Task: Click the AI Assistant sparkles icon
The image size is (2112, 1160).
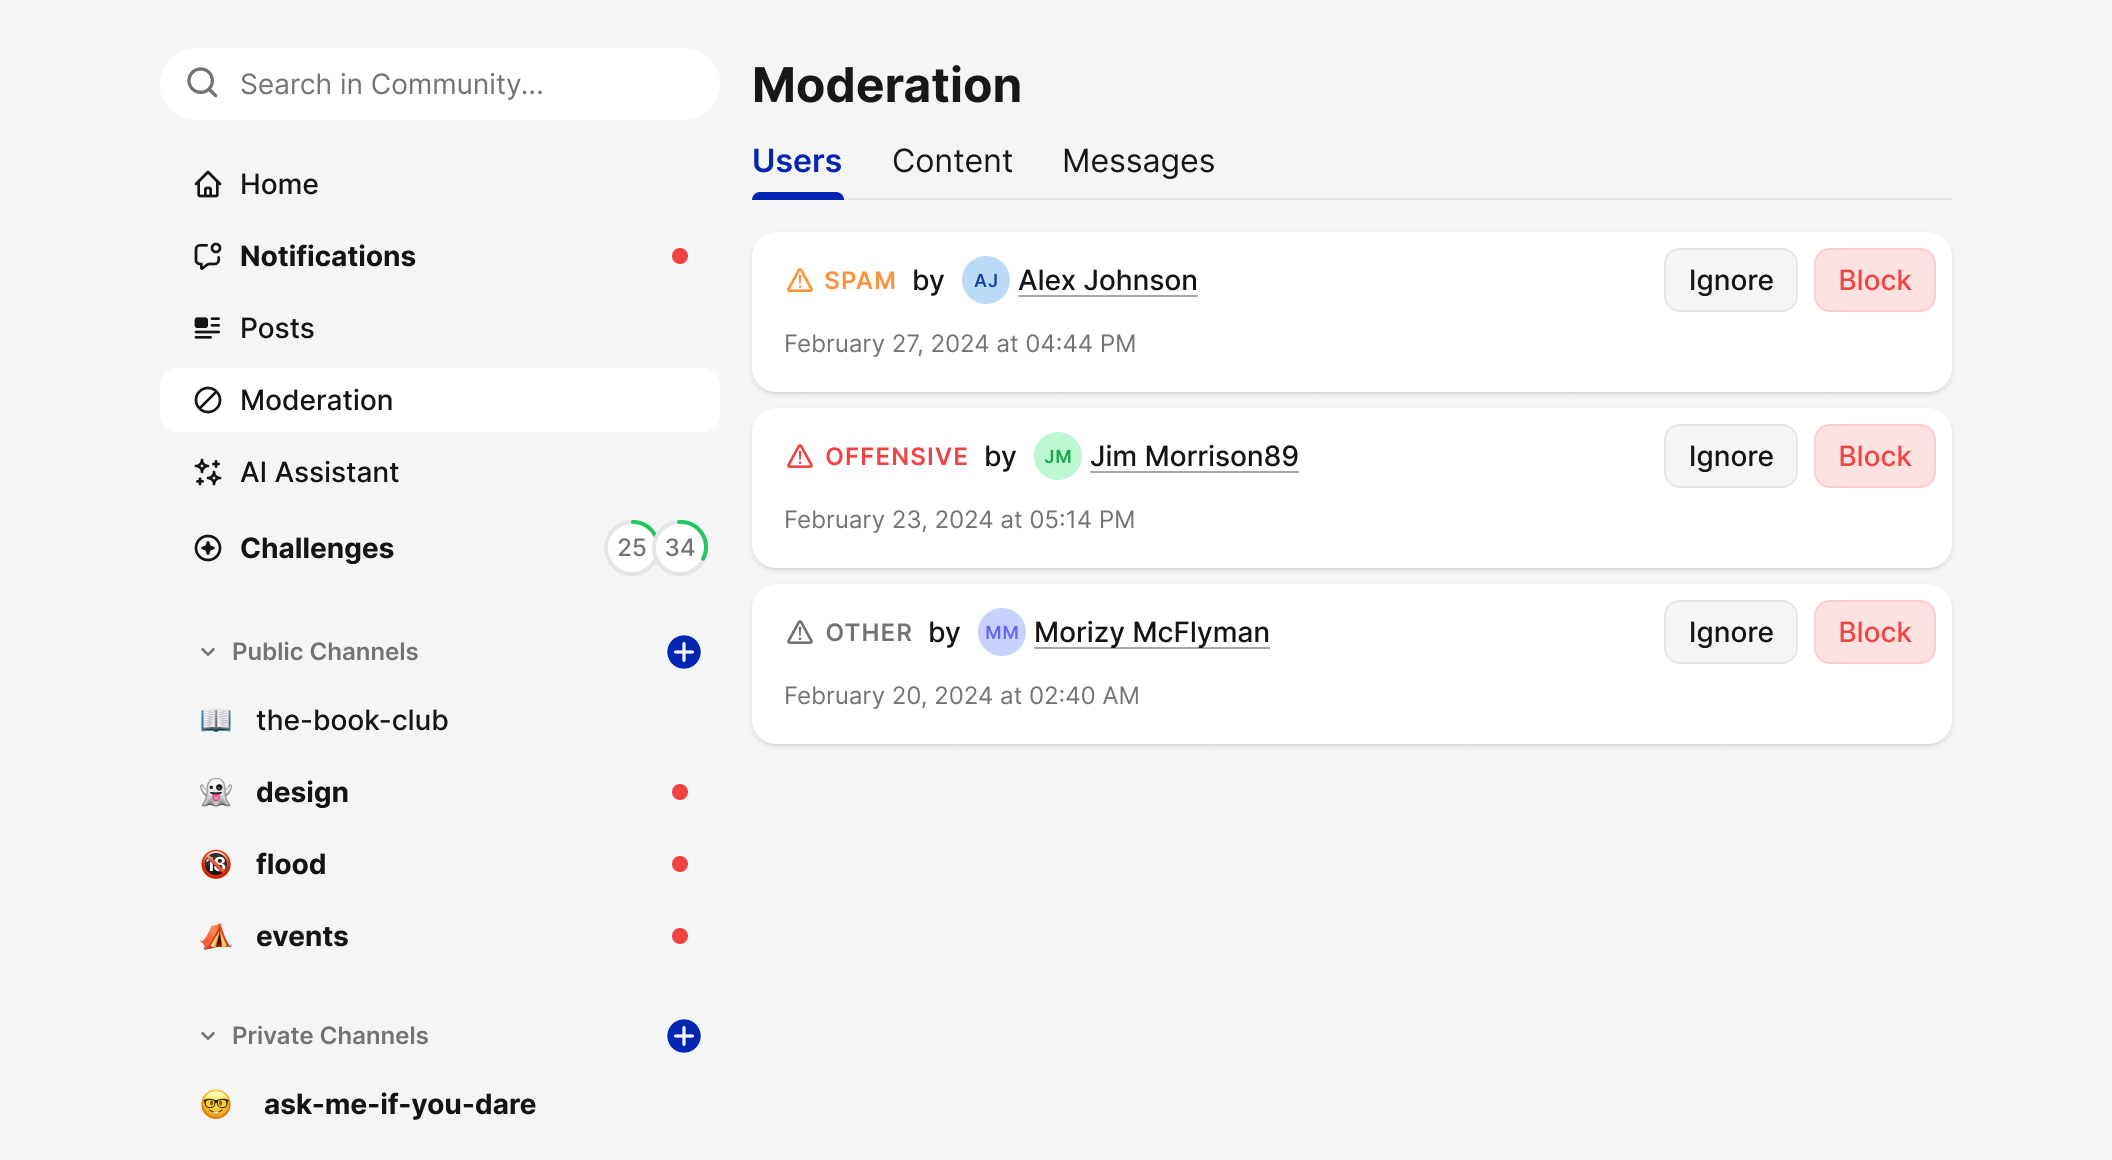Action: tap(208, 472)
